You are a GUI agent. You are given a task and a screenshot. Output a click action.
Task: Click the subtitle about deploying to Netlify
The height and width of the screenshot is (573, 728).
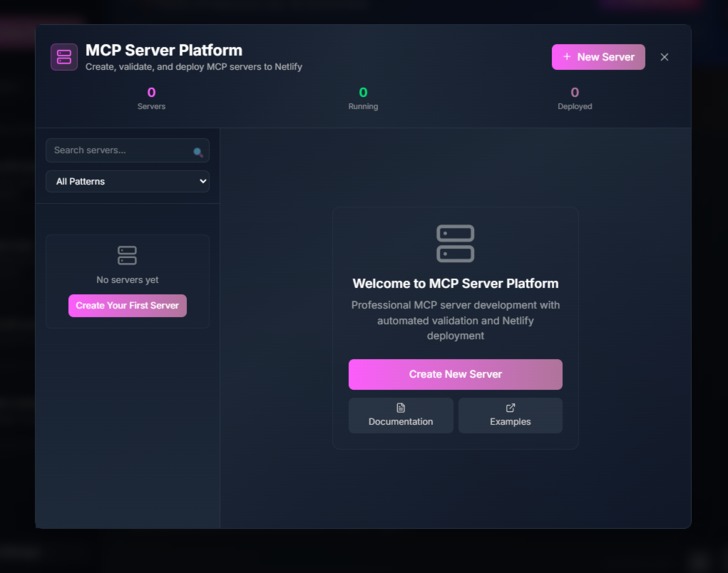(x=194, y=67)
